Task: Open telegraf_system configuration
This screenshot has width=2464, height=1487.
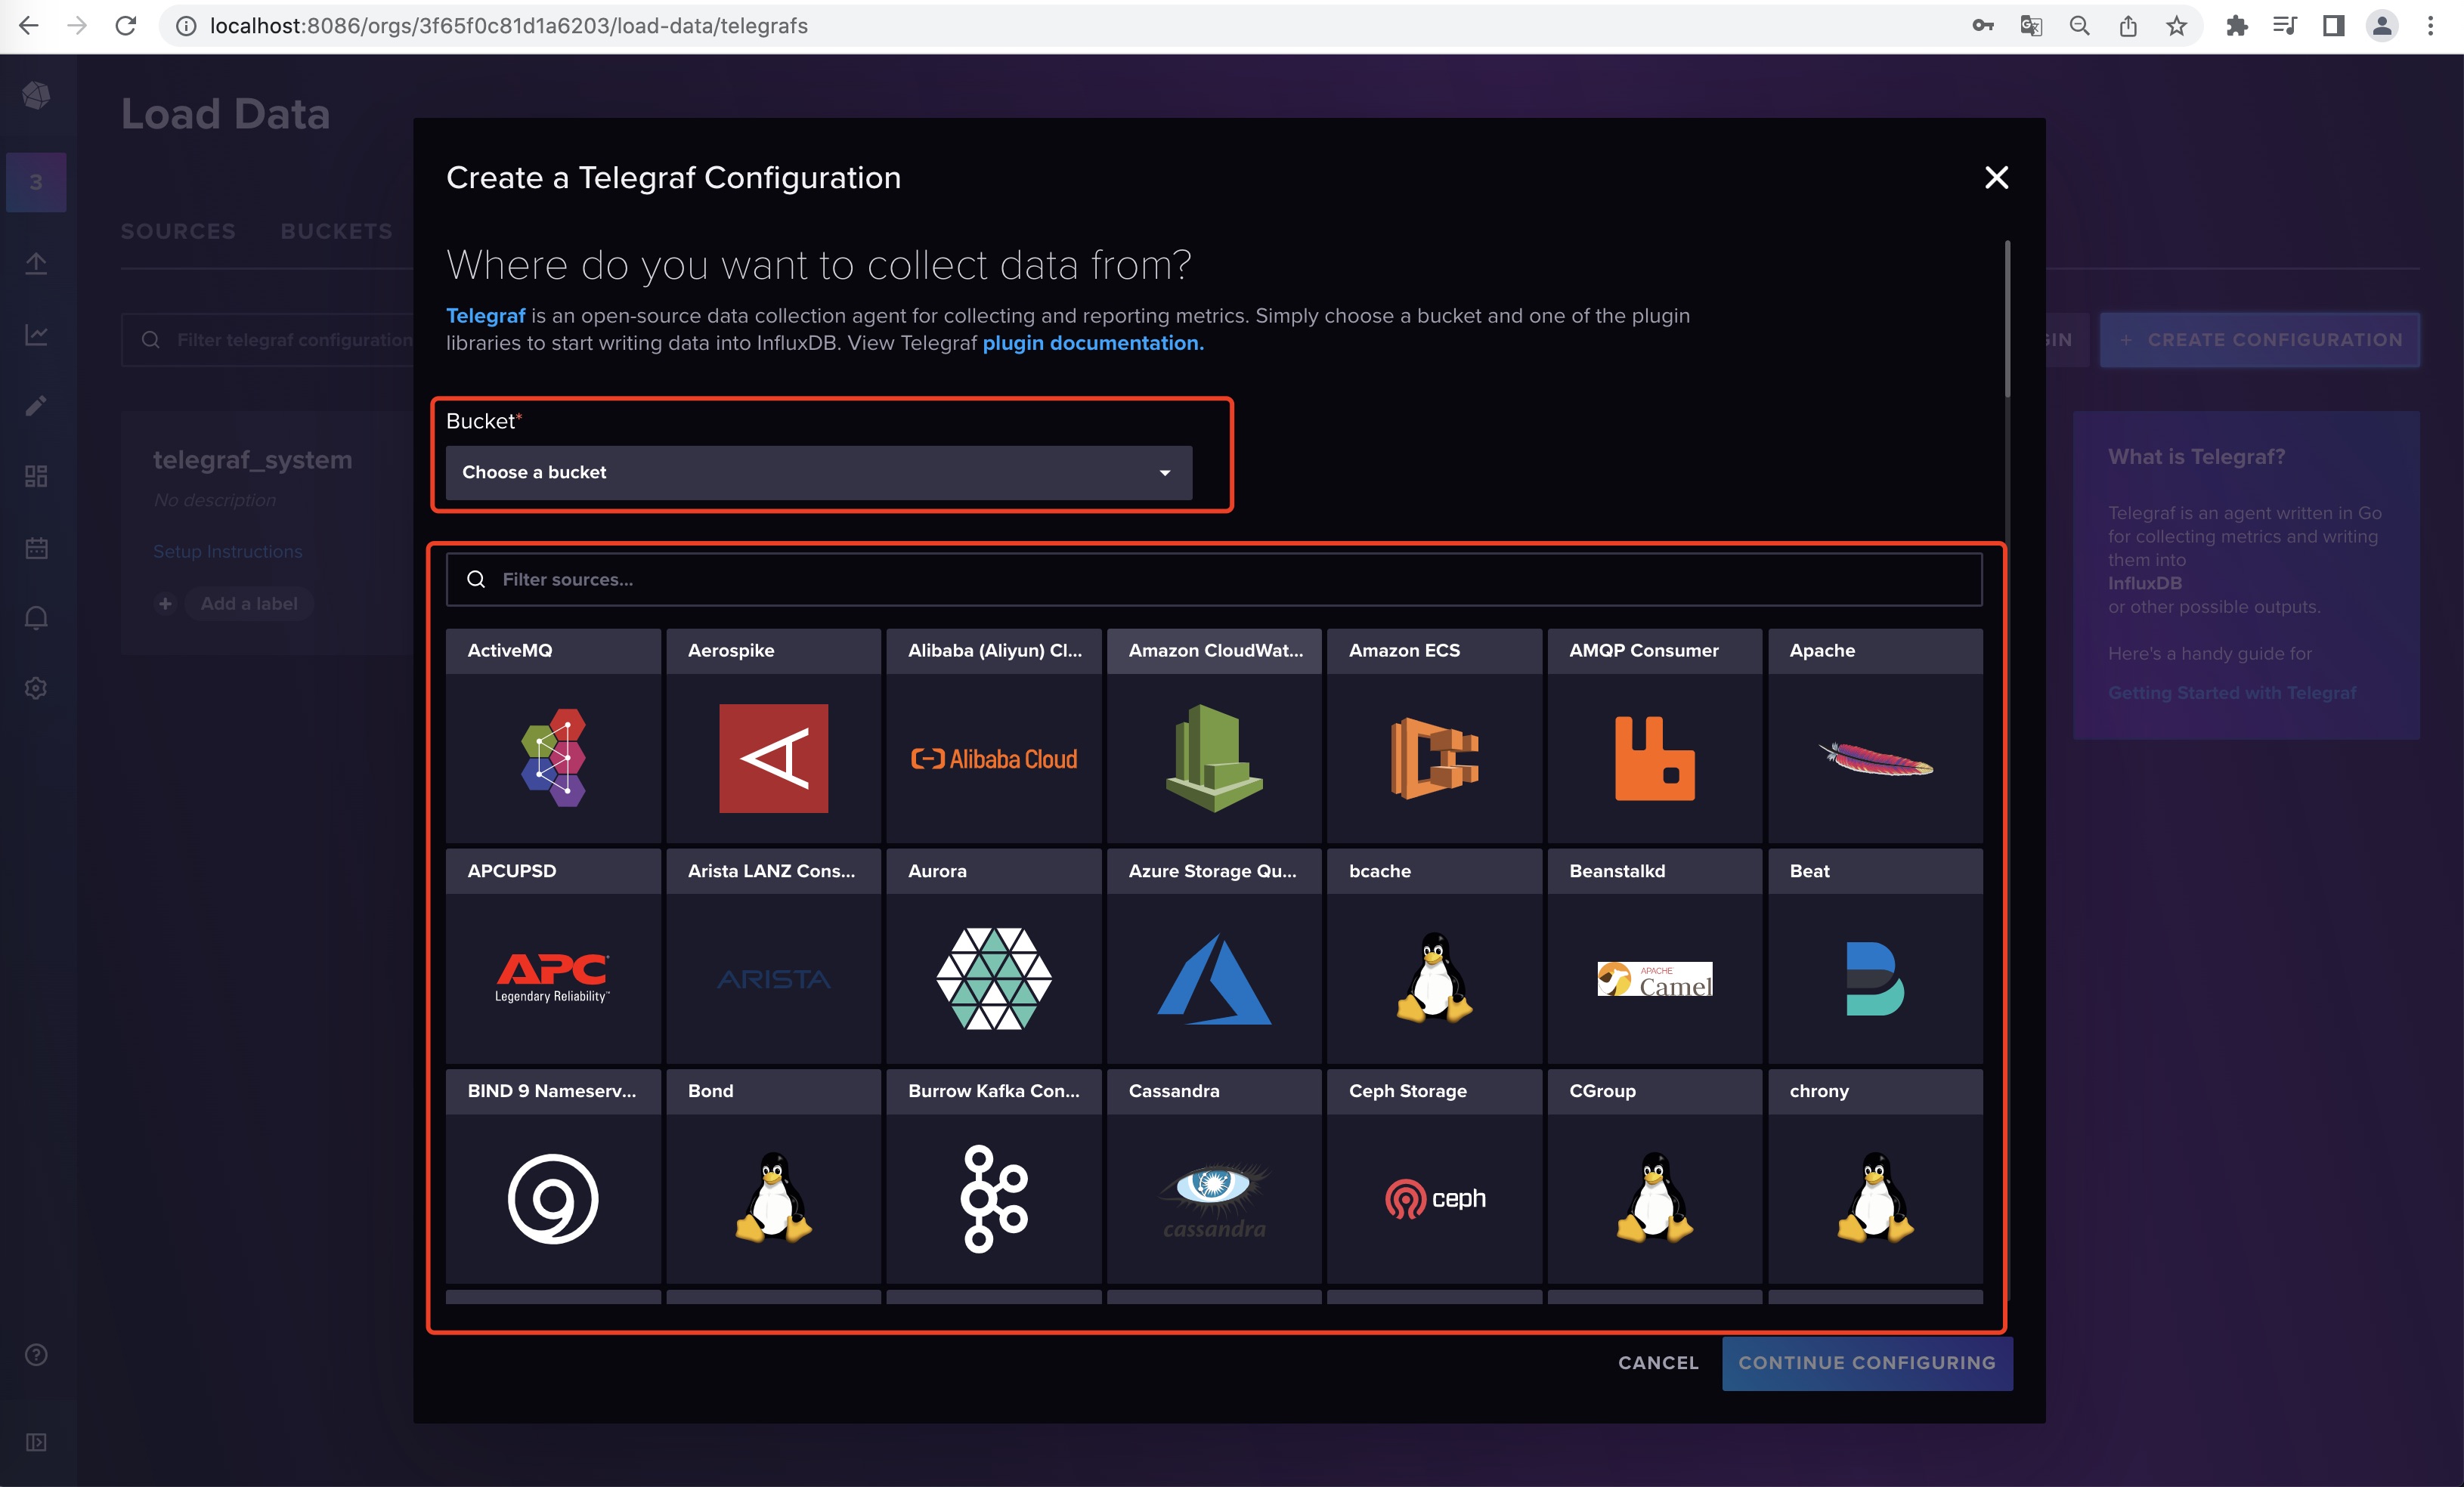Action: coord(252,460)
